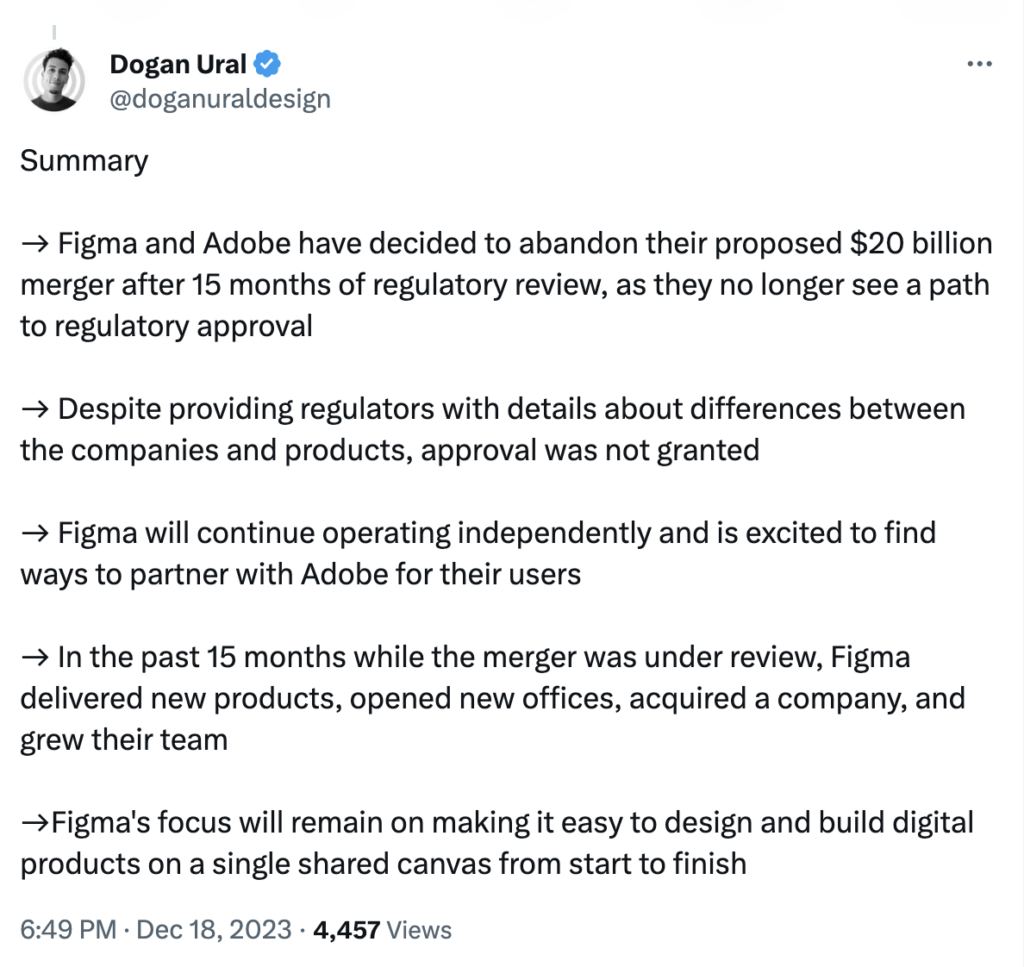Click the arrow before 'Figma's focus will remain'
The height and width of the screenshot is (967, 1024).
click(35, 823)
